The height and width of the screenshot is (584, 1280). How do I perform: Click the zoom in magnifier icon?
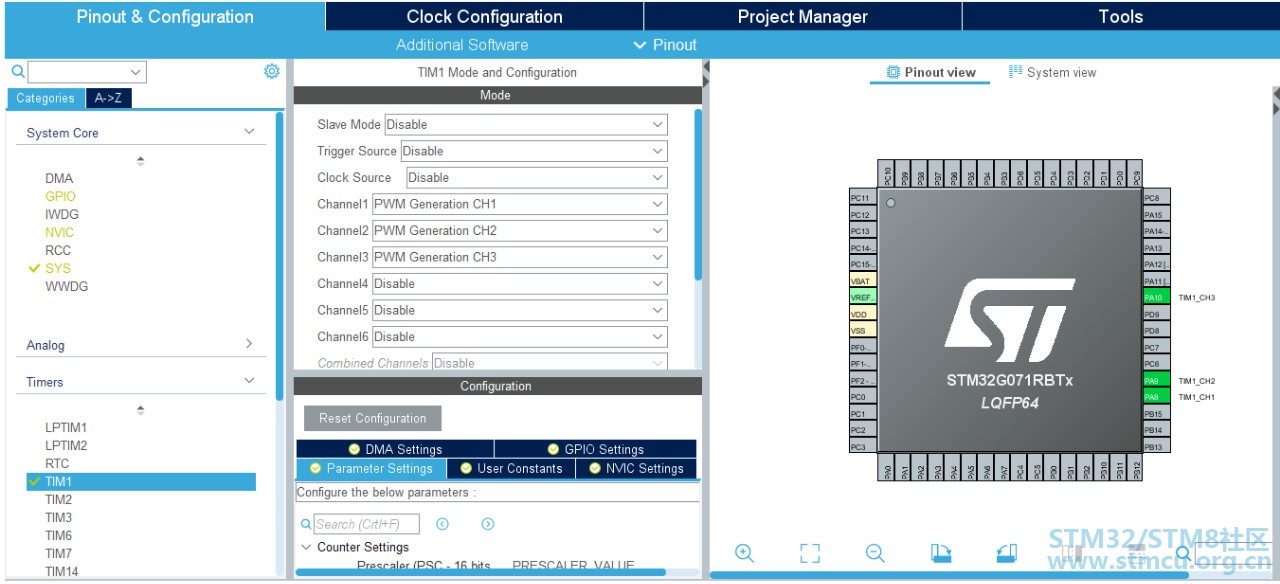[744, 553]
